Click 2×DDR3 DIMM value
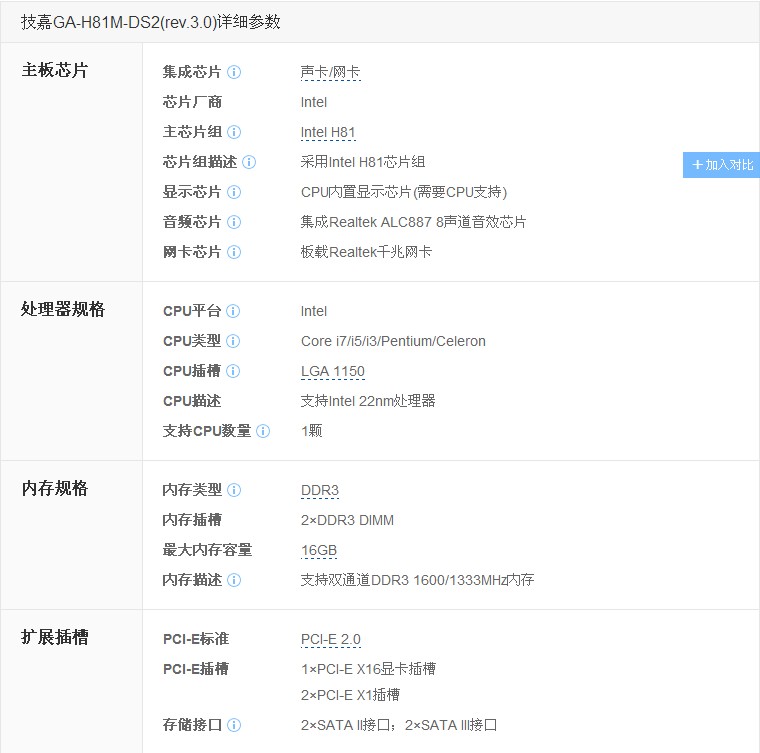The height and width of the screenshot is (753, 760). (348, 520)
